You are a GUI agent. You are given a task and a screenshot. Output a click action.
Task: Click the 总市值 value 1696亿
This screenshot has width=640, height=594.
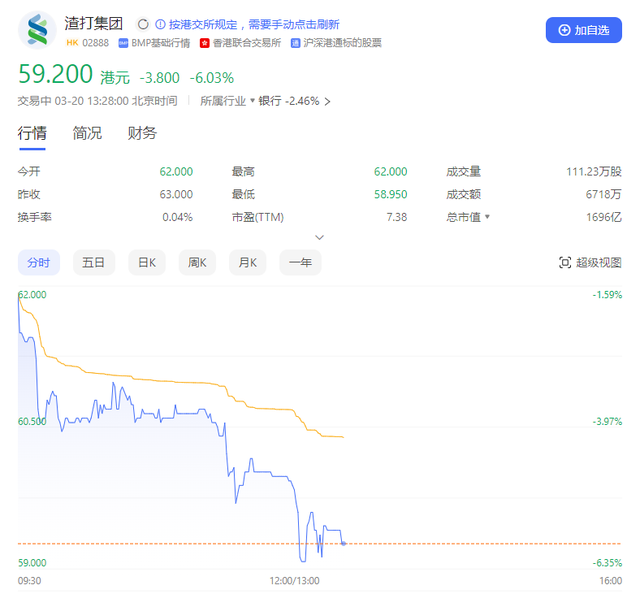coord(604,217)
